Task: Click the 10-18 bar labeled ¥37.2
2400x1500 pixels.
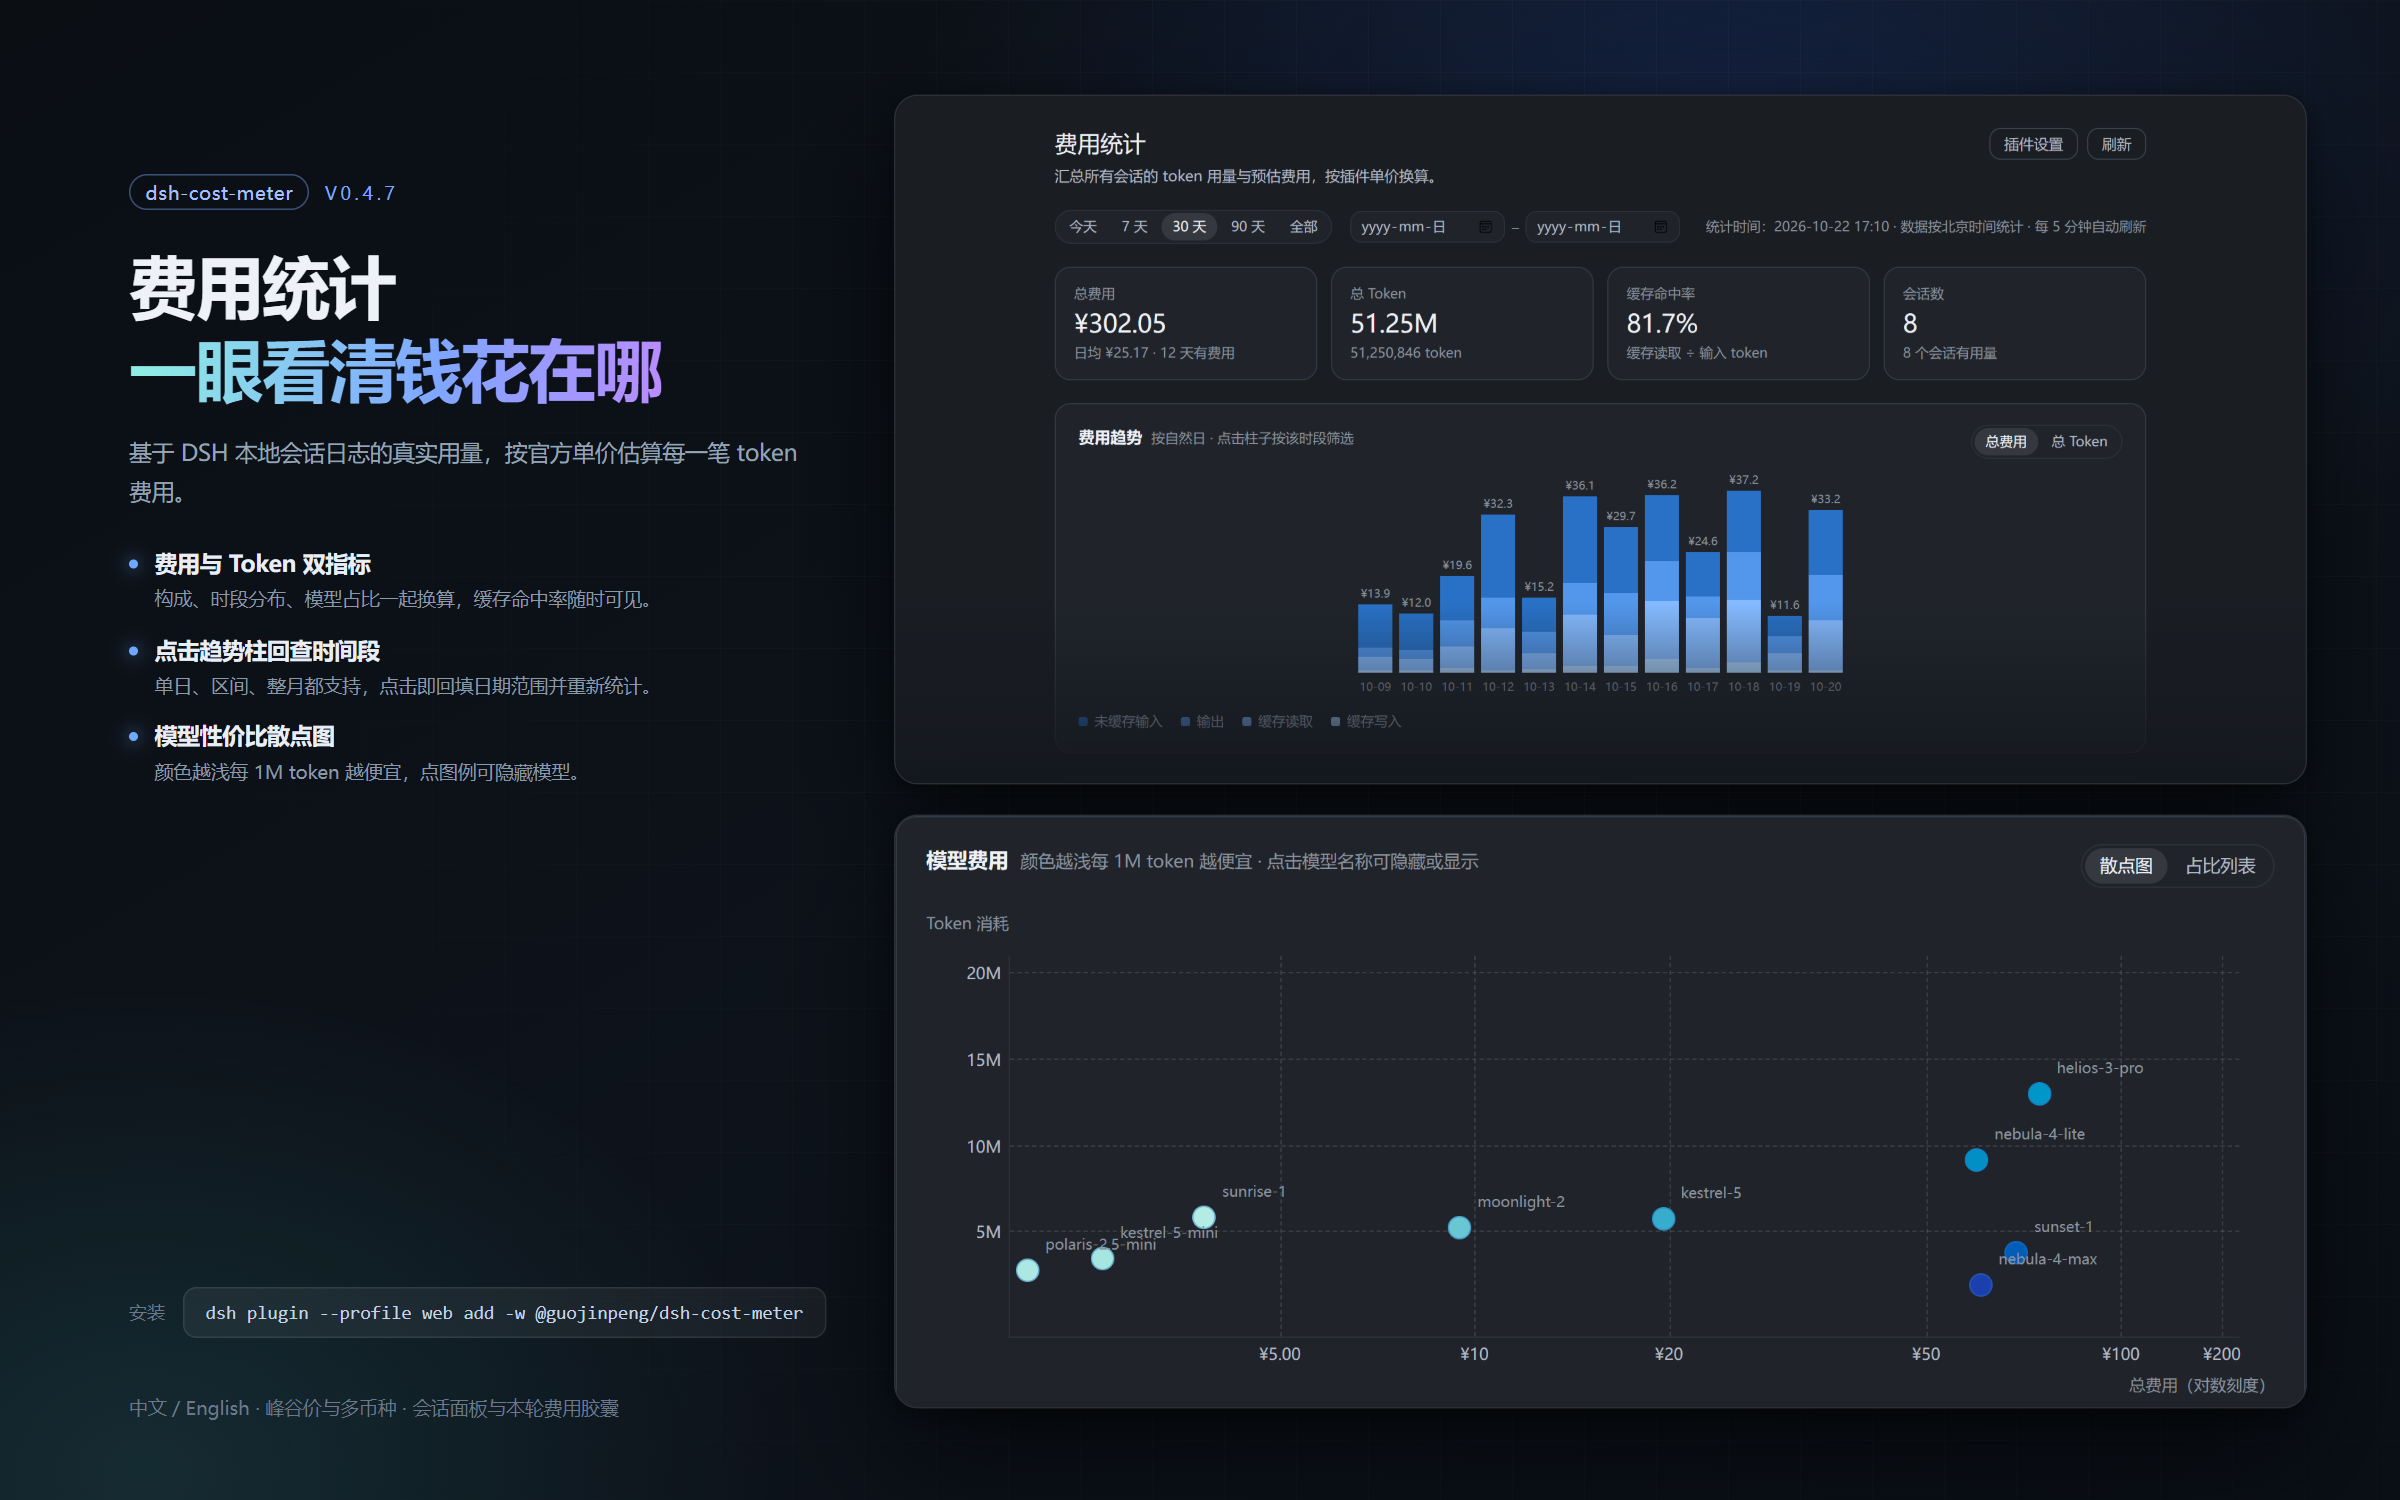Action: coord(1743,581)
